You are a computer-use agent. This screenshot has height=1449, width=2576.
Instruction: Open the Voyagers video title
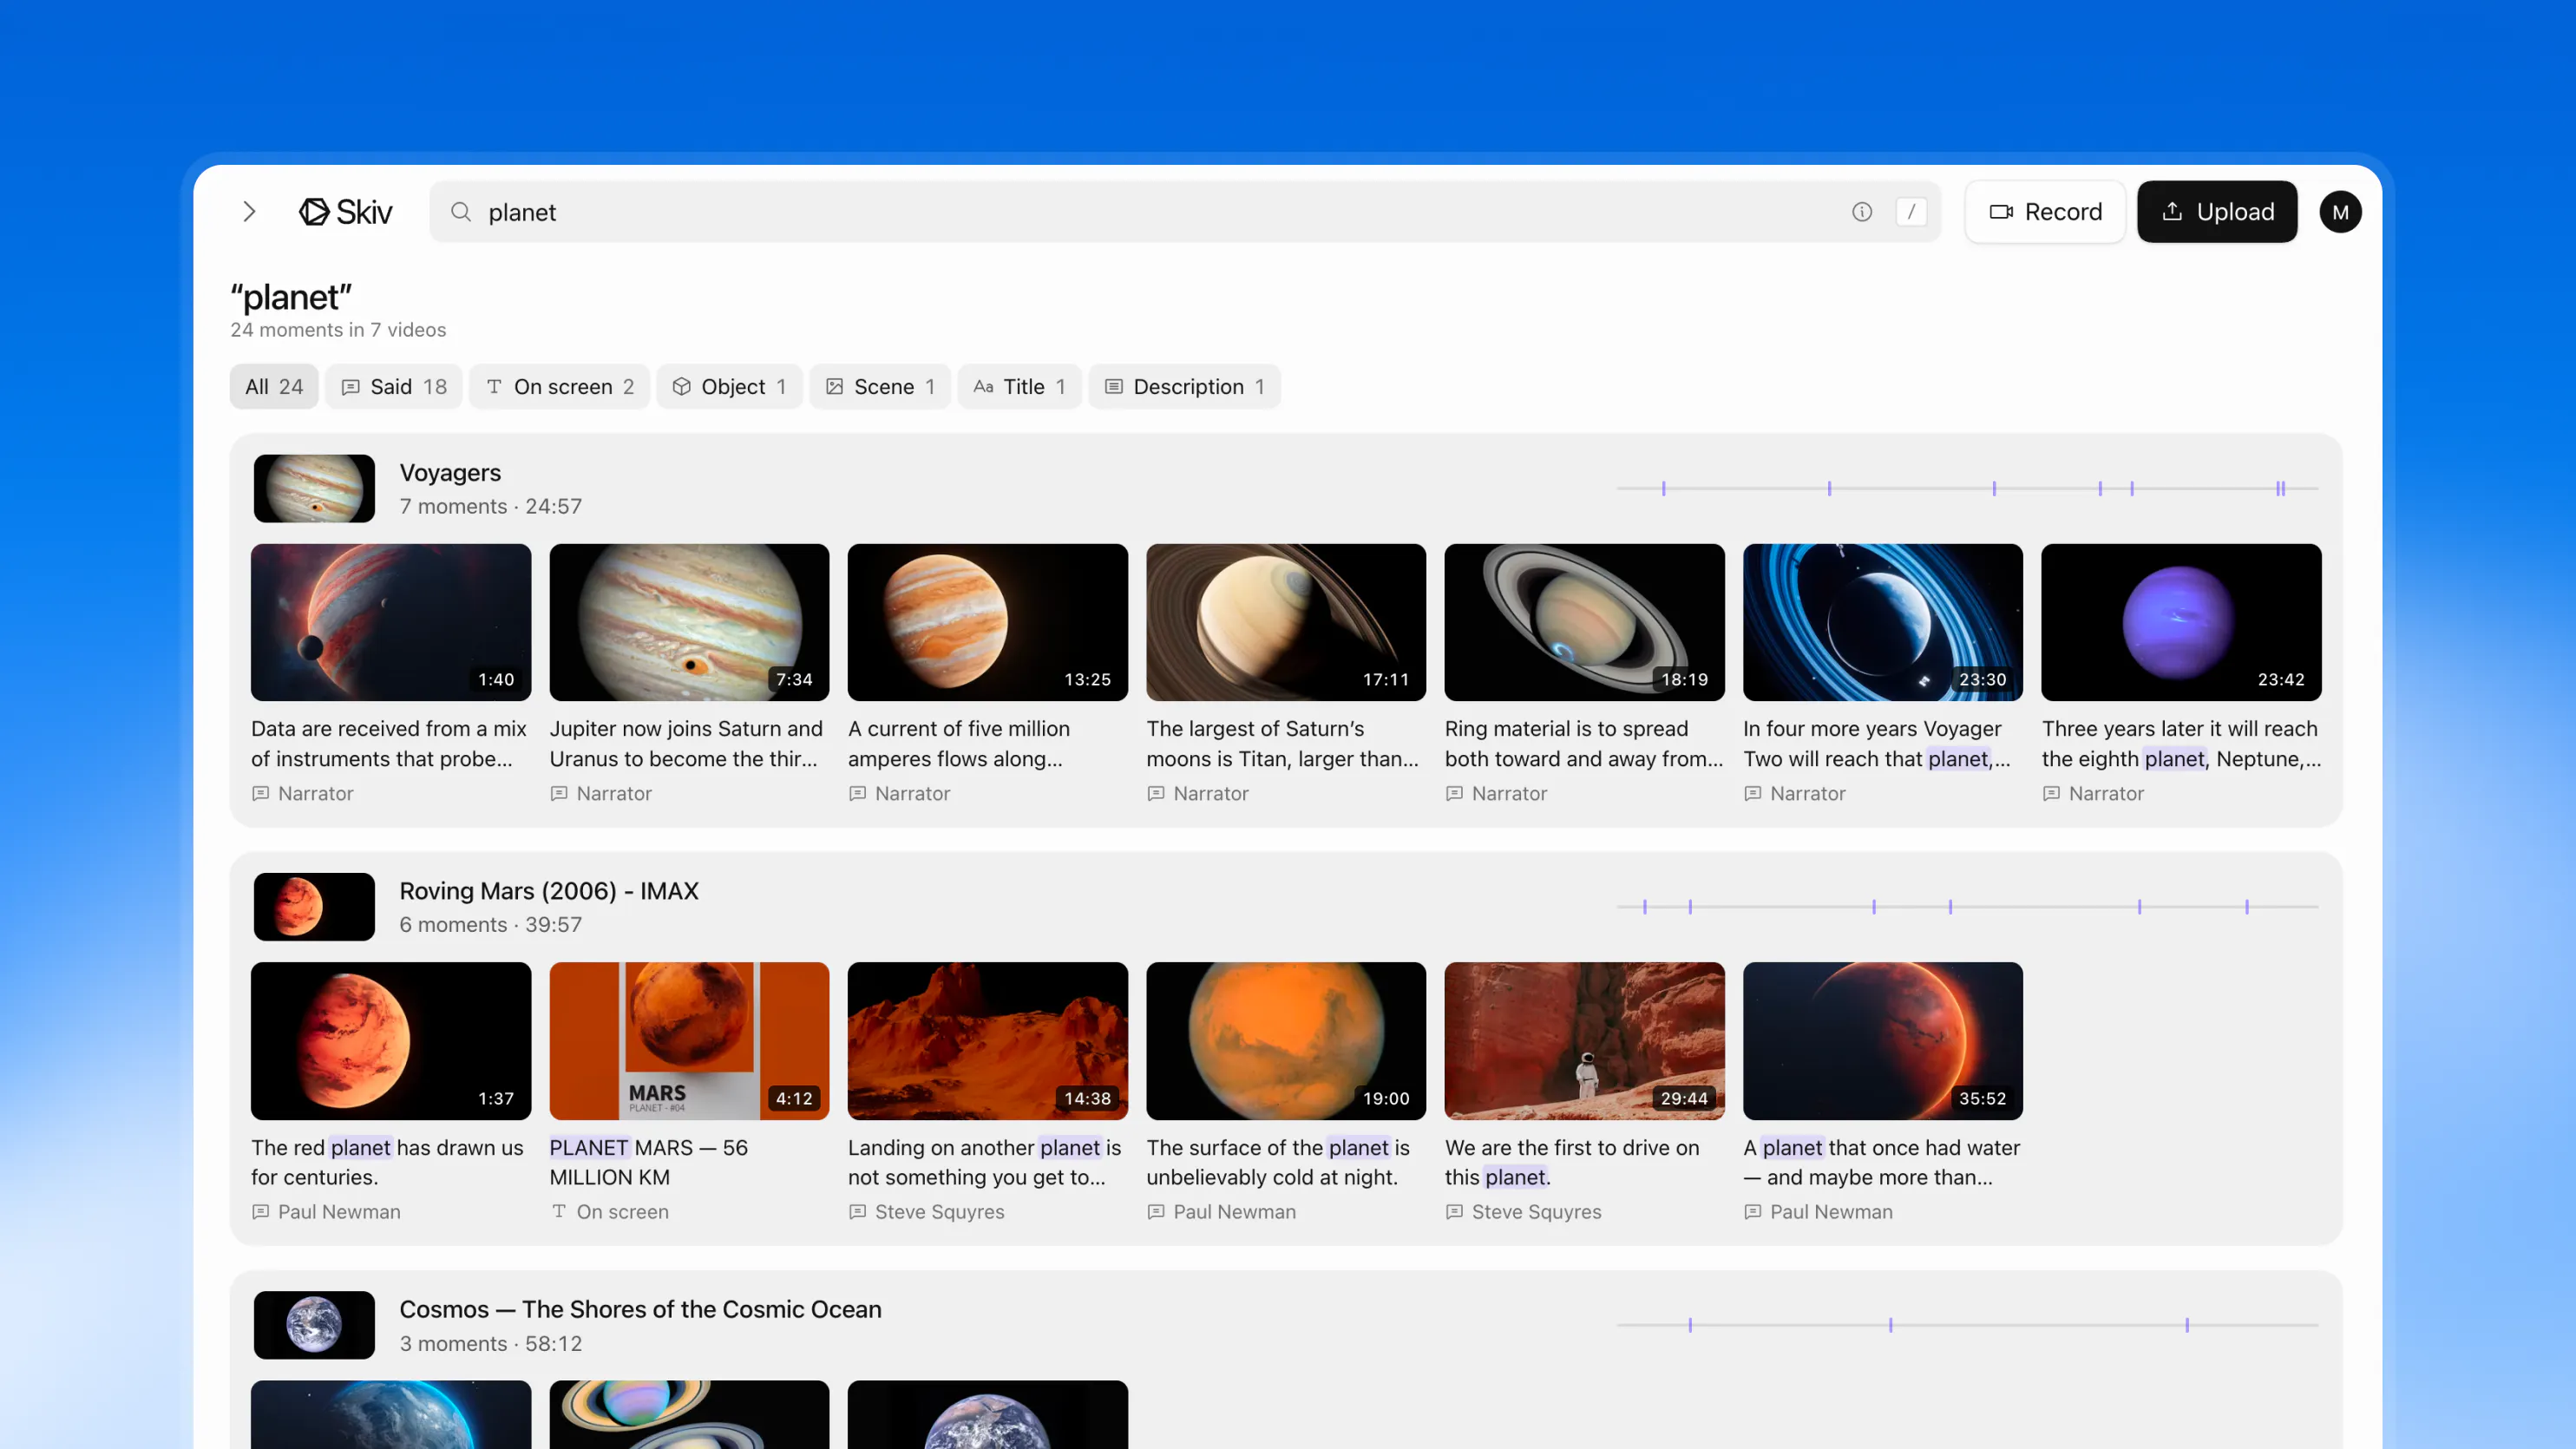click(450, 473)
